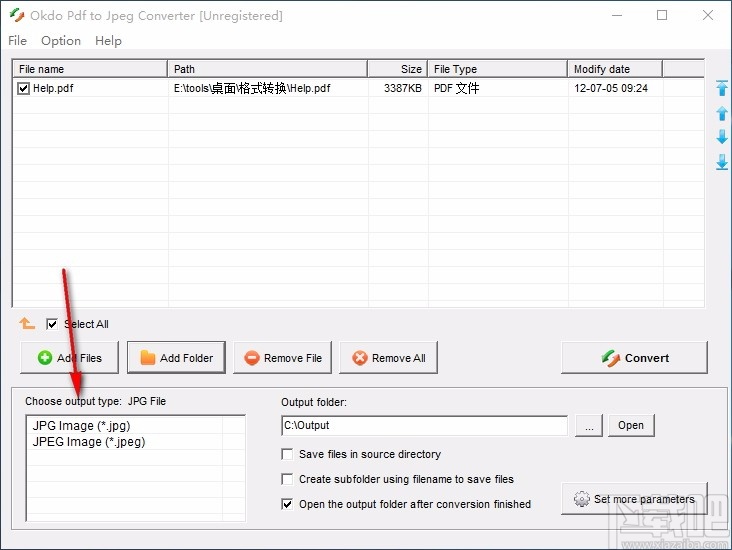Click the Add Files button

(x=70, y=358)
